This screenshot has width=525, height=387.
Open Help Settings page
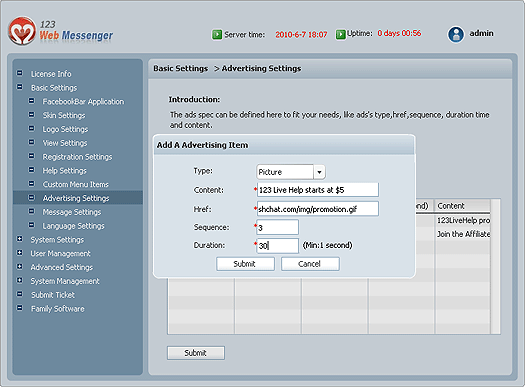click(64, 170)
